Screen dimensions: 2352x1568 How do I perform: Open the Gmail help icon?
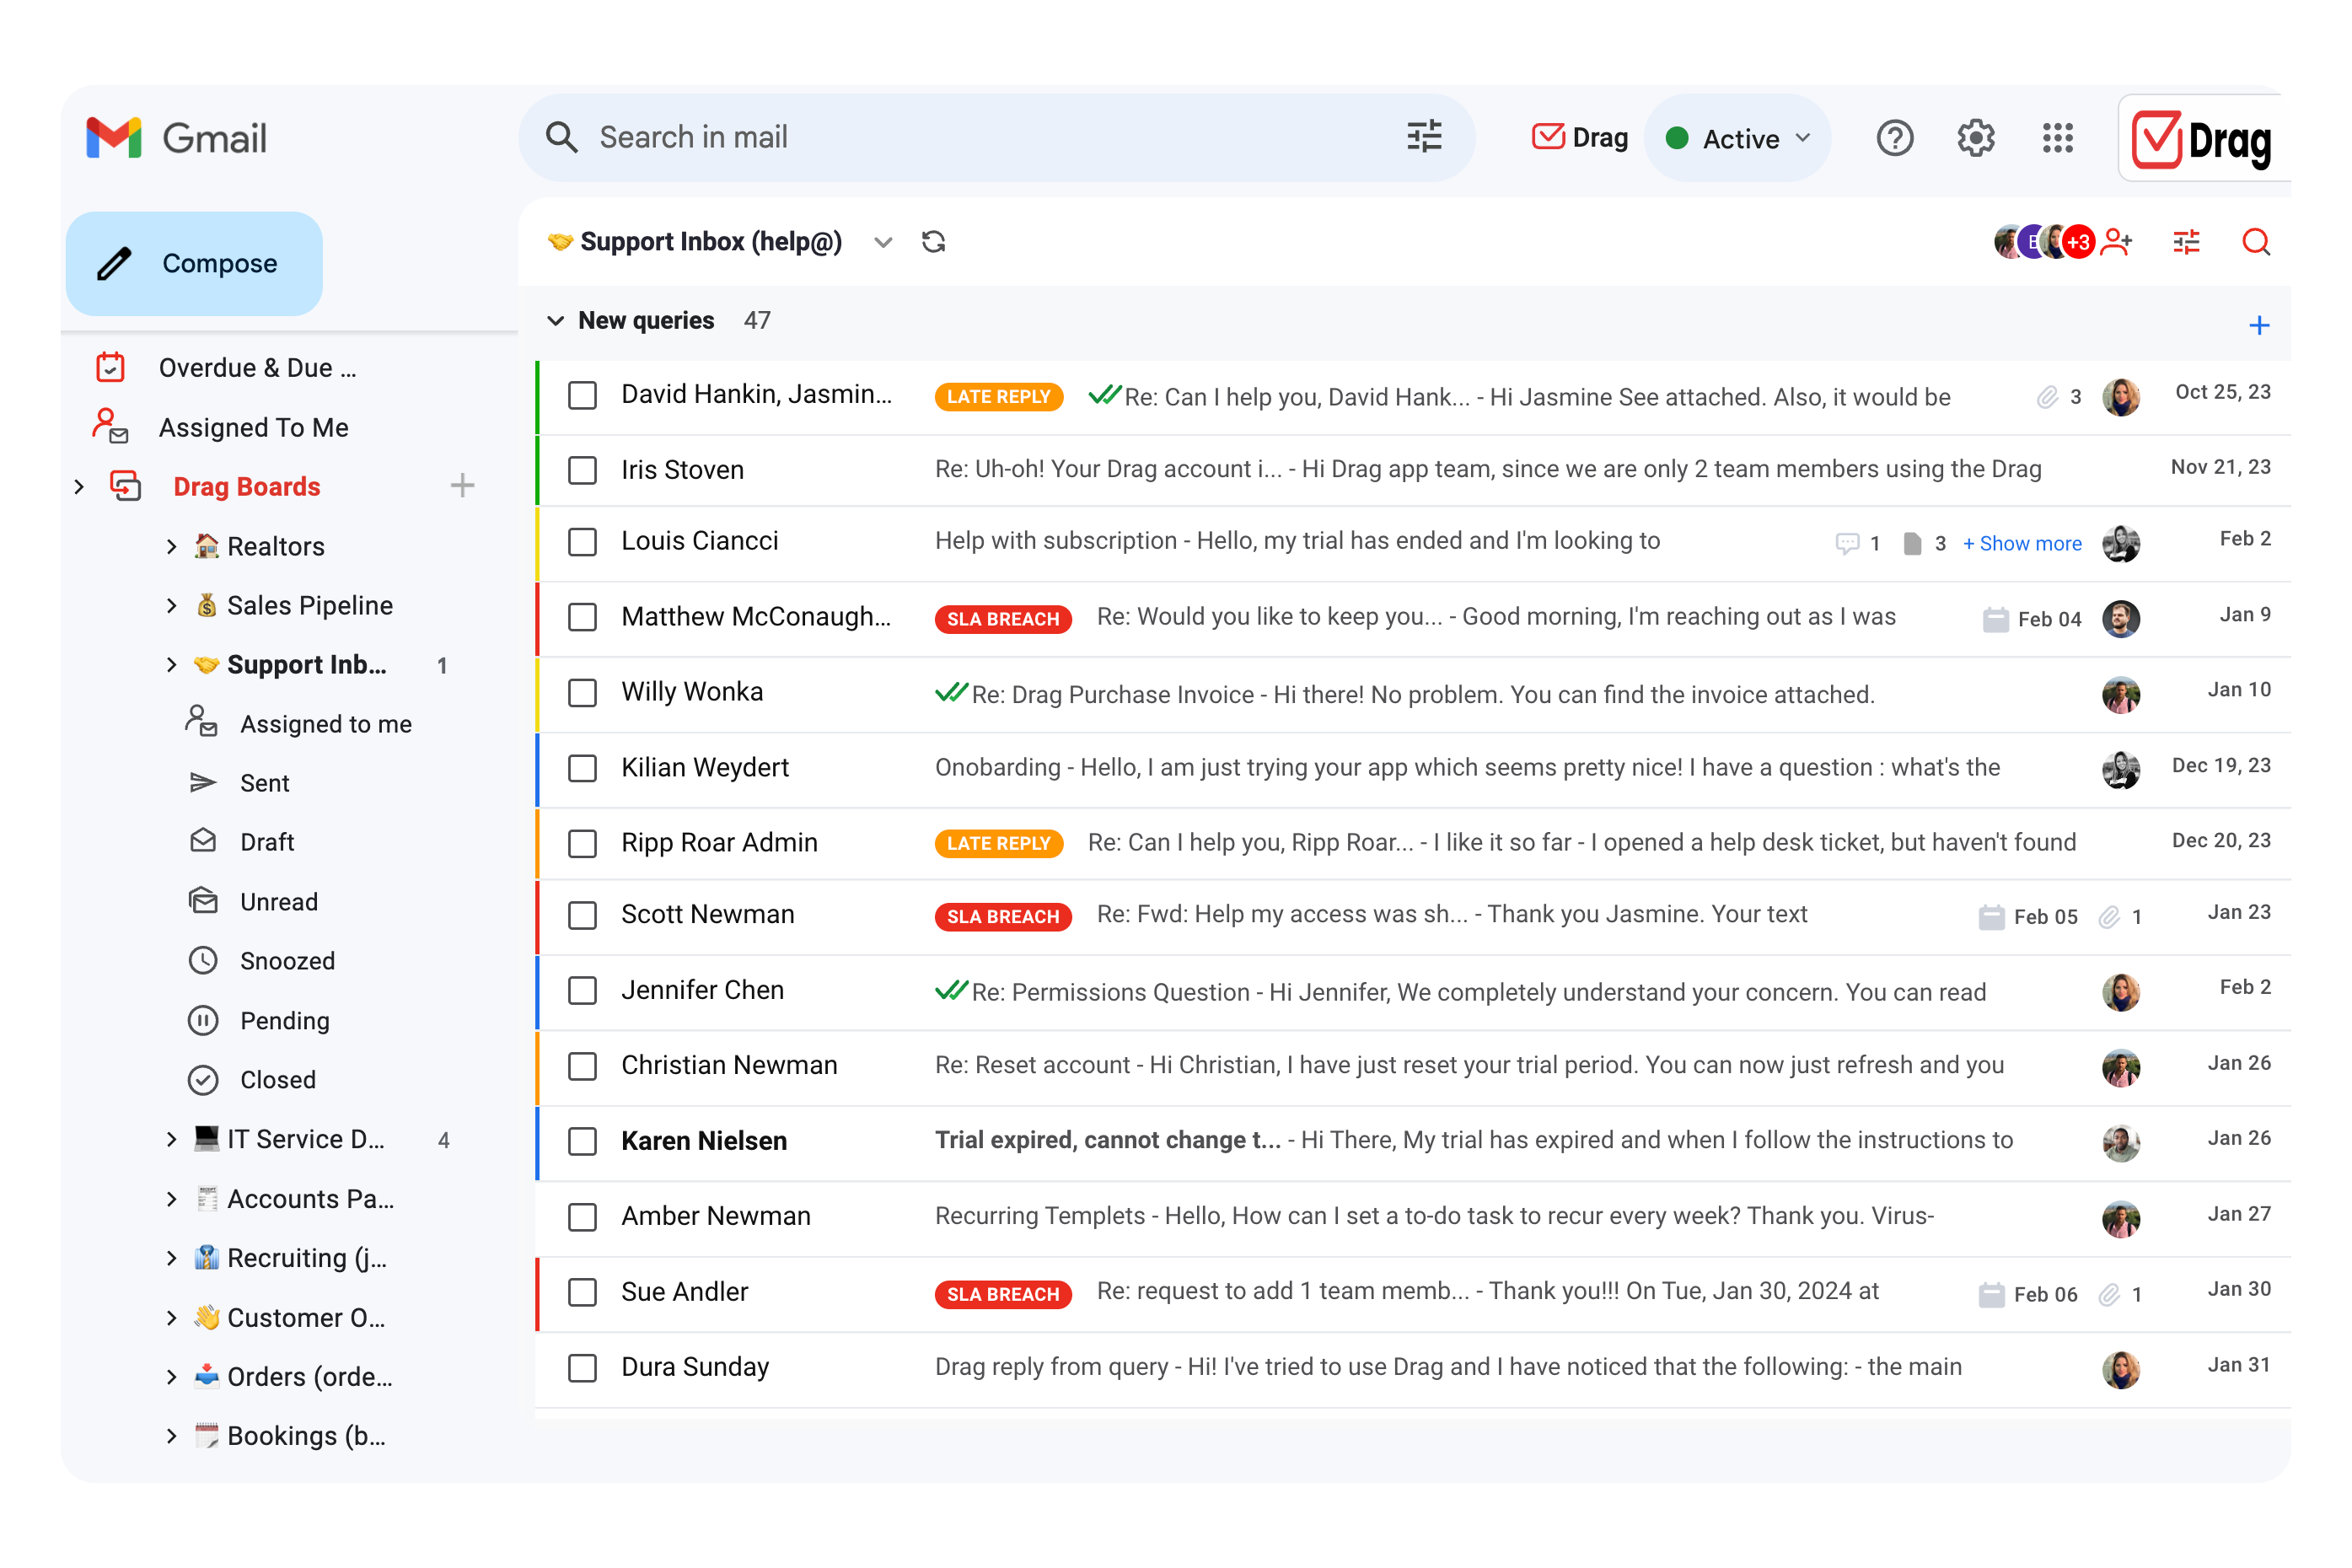click(1894, 138)
